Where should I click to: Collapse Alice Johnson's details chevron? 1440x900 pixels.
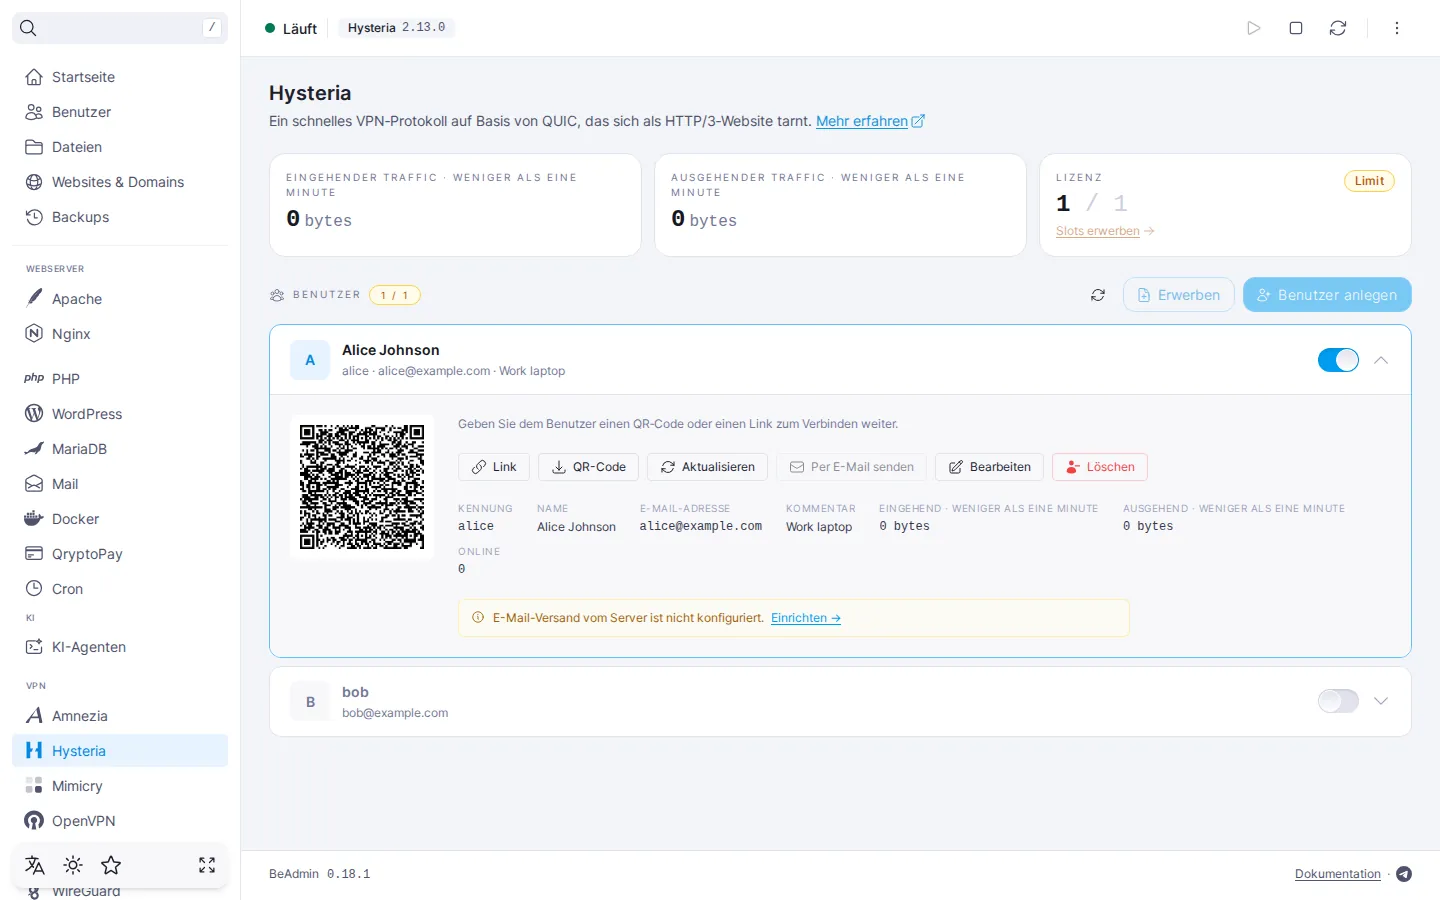[1381, 360]
